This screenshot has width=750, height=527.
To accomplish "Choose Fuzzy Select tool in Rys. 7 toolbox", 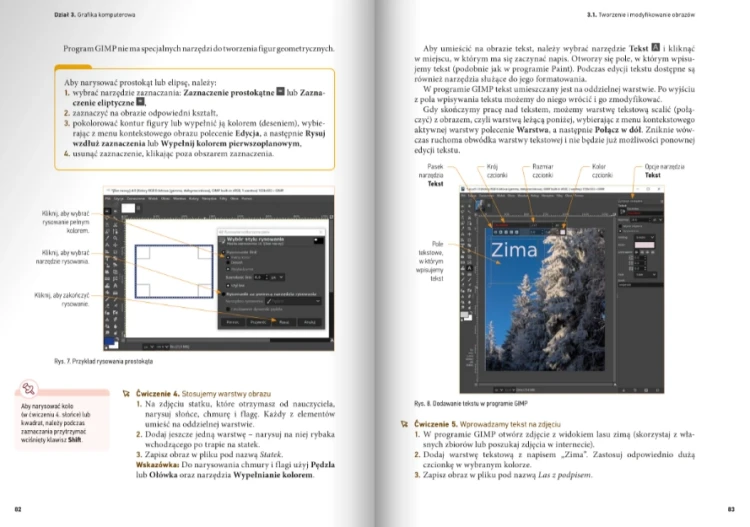I will (x=115, y=218).
